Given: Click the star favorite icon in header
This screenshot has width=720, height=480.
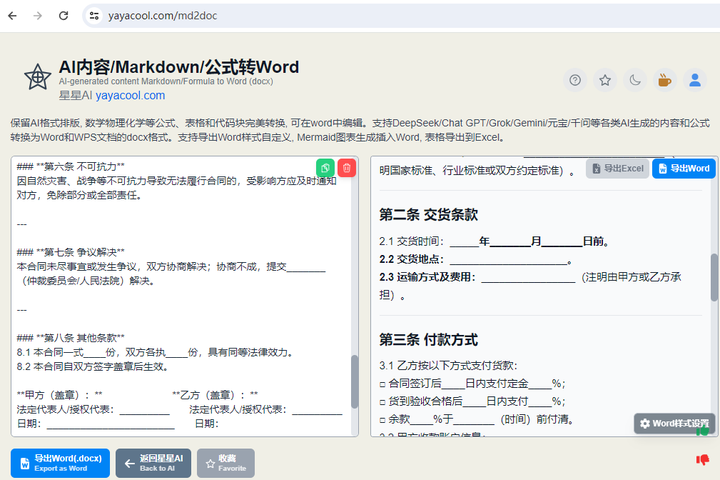Looking at the screenshot, I should point(605,80).
